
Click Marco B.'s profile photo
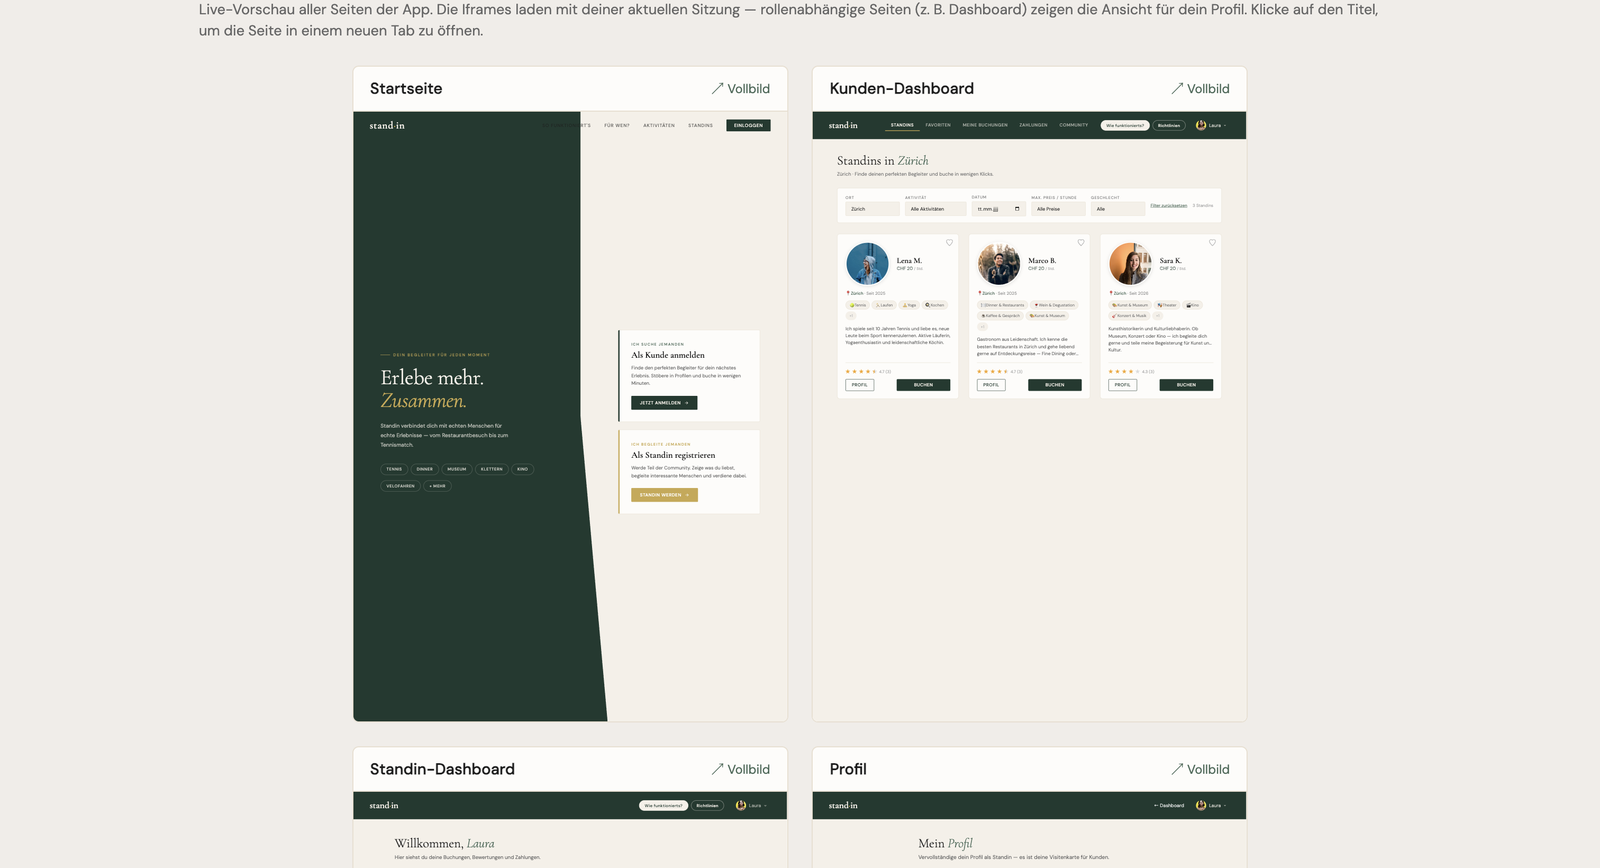pos(999,264)
